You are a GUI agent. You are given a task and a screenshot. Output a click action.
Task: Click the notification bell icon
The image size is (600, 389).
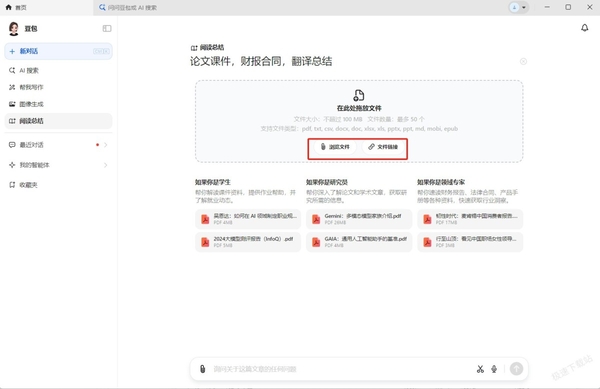(x=585, y=28)
